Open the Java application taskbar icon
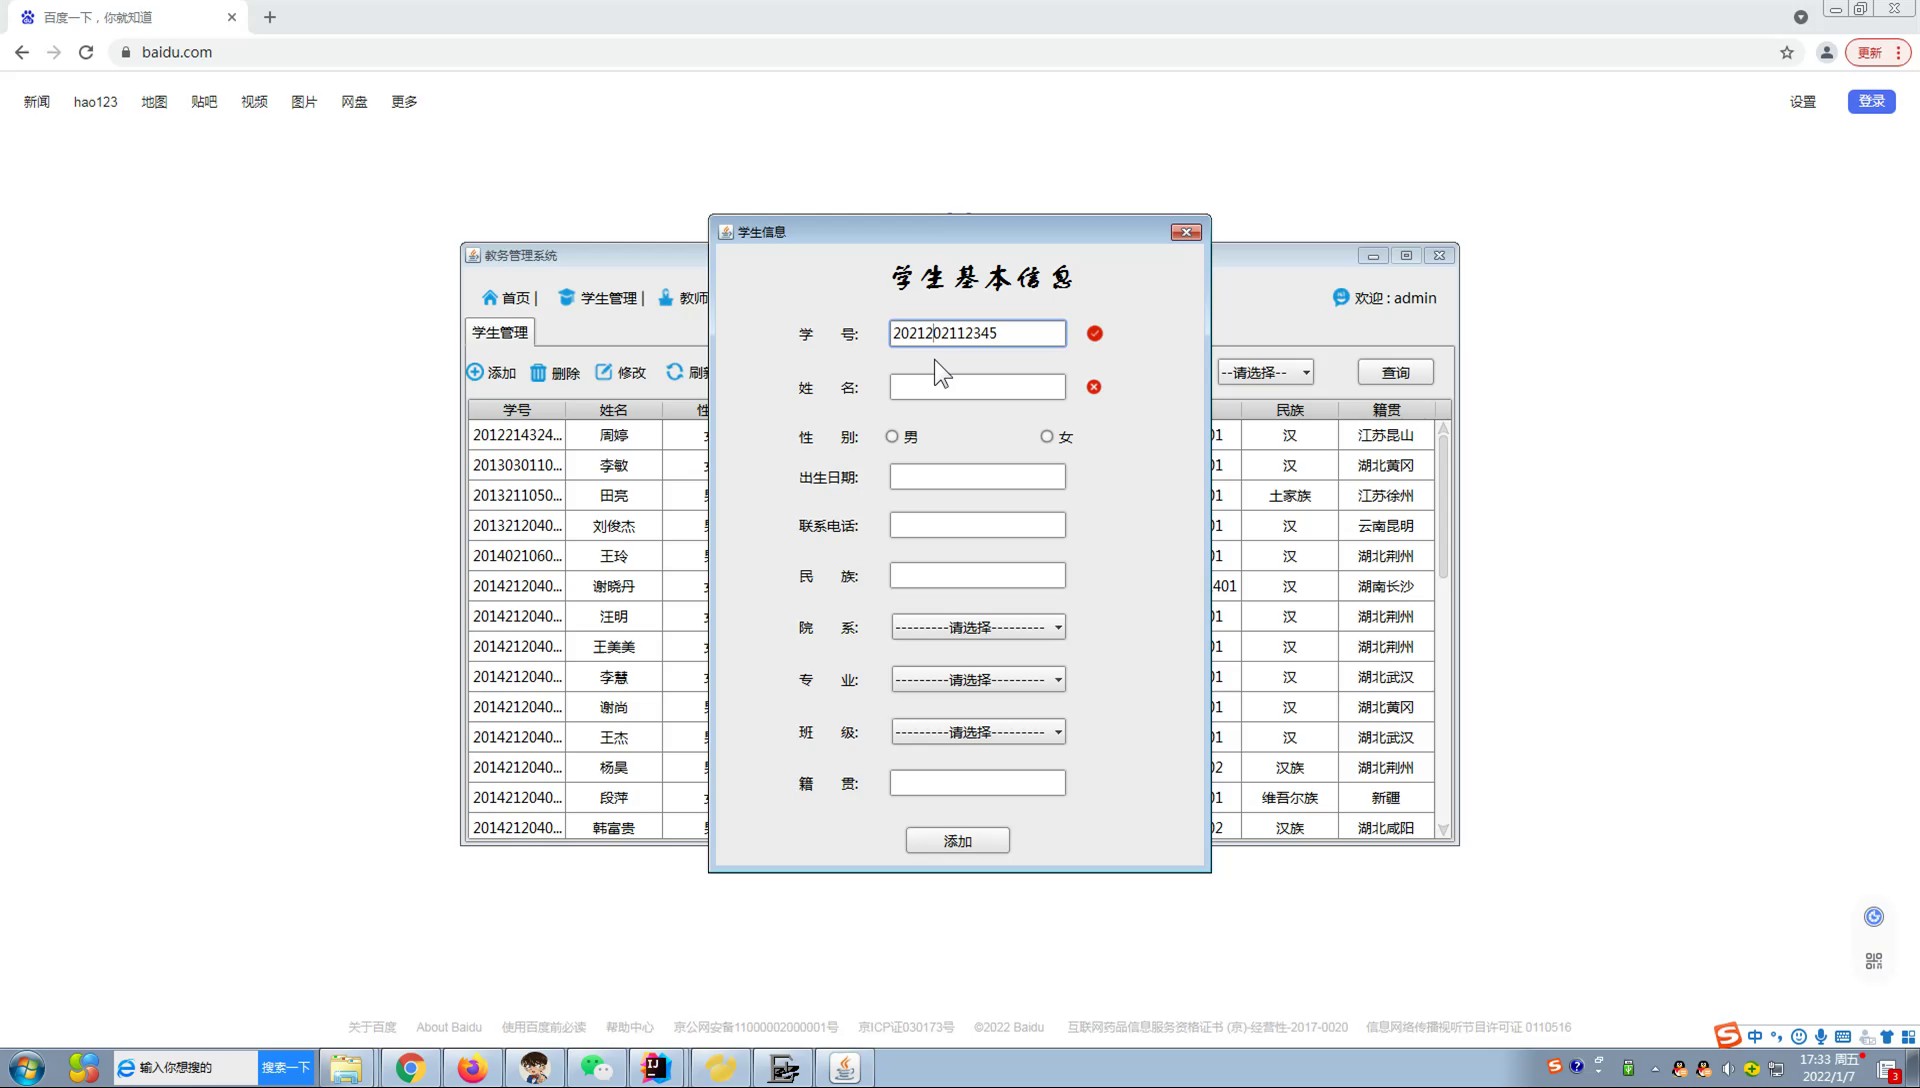Viewport: 1920px width, 1088px height. tap(845, 1068)
